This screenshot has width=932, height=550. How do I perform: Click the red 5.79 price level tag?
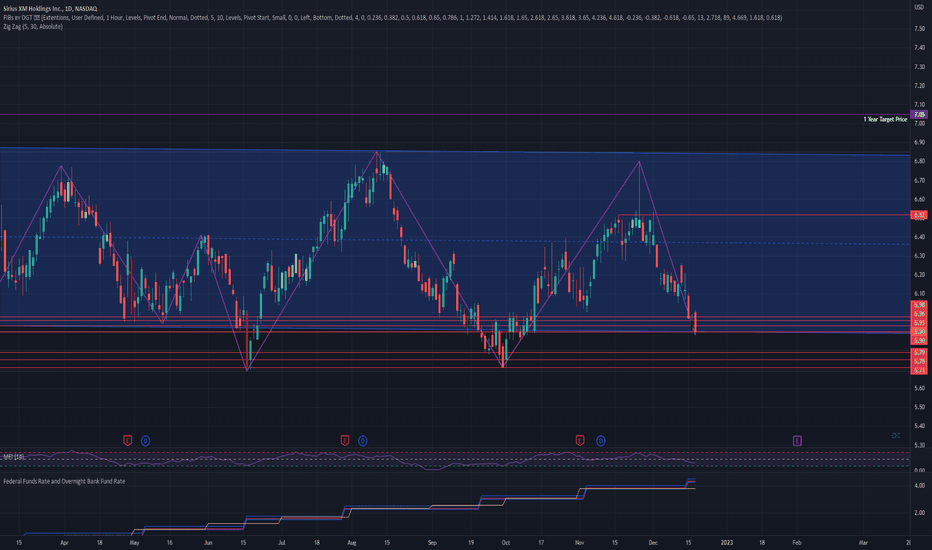(919, 353)
